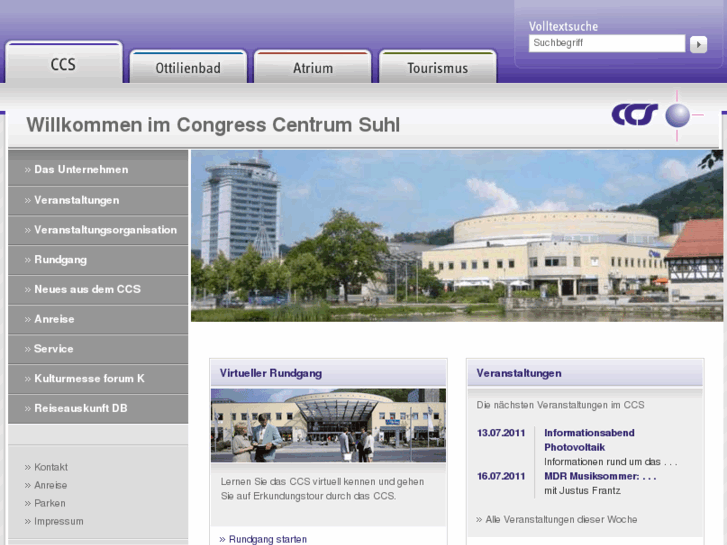Click the date 13.07.2011
727x545 pixels.
click(501, 433)
